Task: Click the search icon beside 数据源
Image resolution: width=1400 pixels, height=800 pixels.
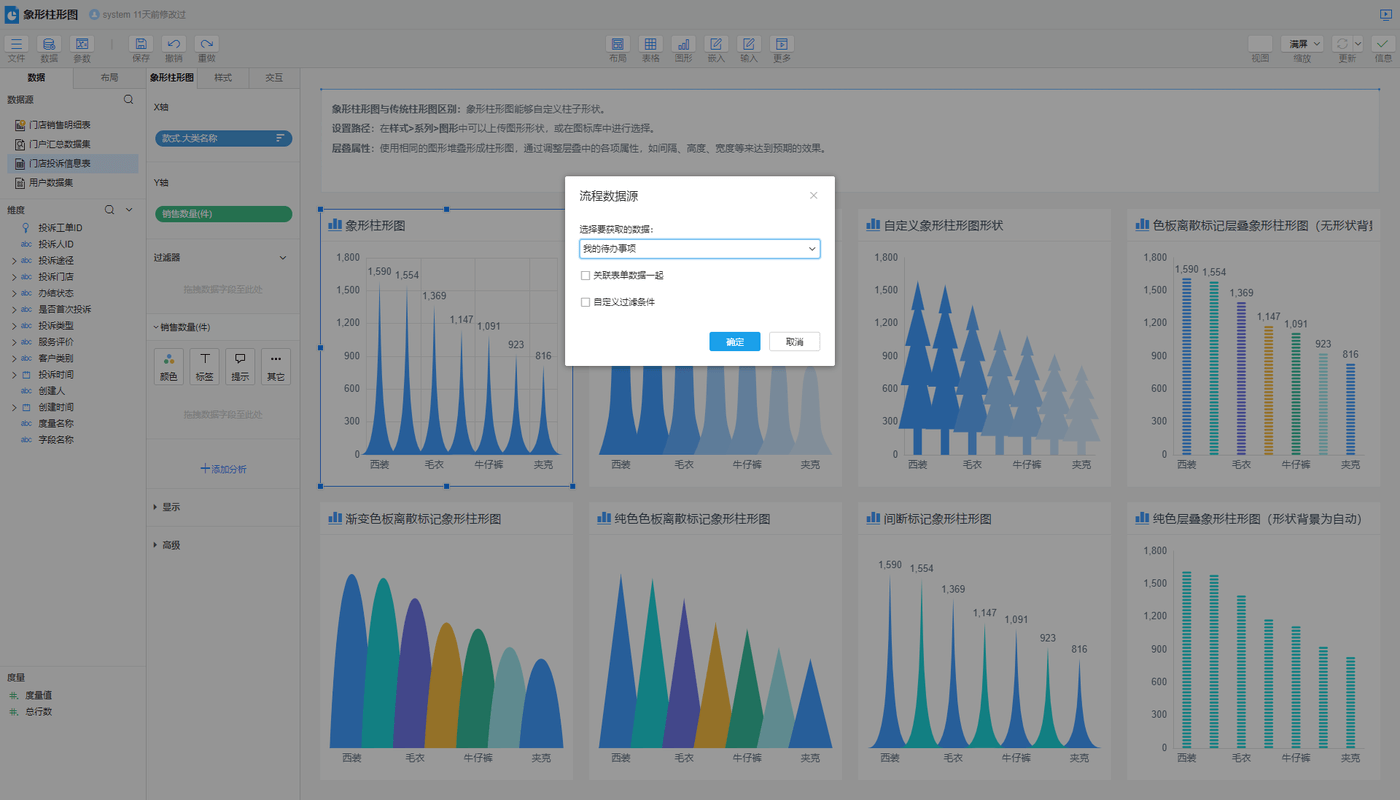Action: (x=128, y=100)
